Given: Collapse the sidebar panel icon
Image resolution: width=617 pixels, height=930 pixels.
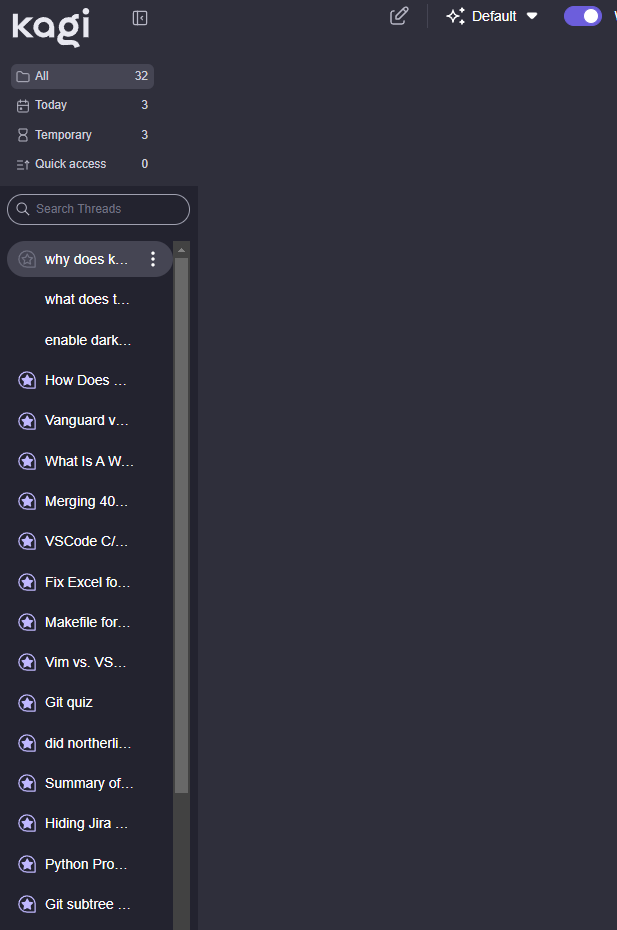Looking at the screenshot, I should [140, 18].
